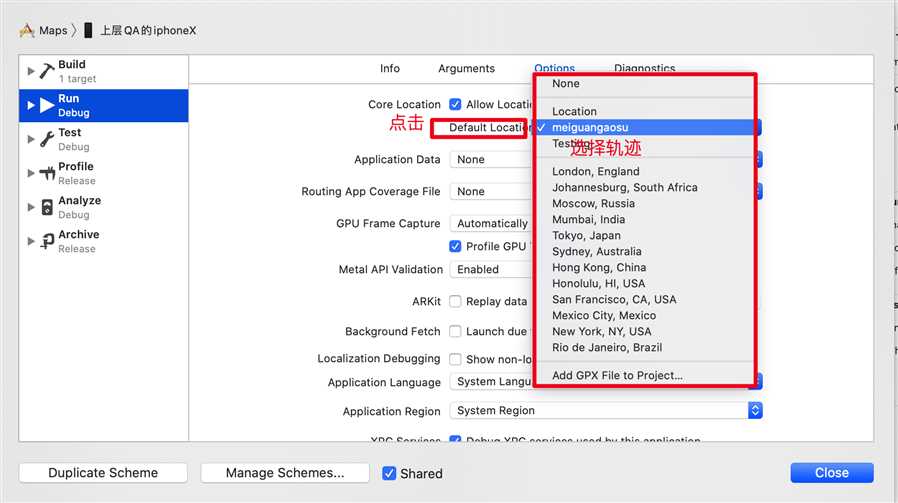Expand the Archive action disclosure triangle

[x=31, y=241]
